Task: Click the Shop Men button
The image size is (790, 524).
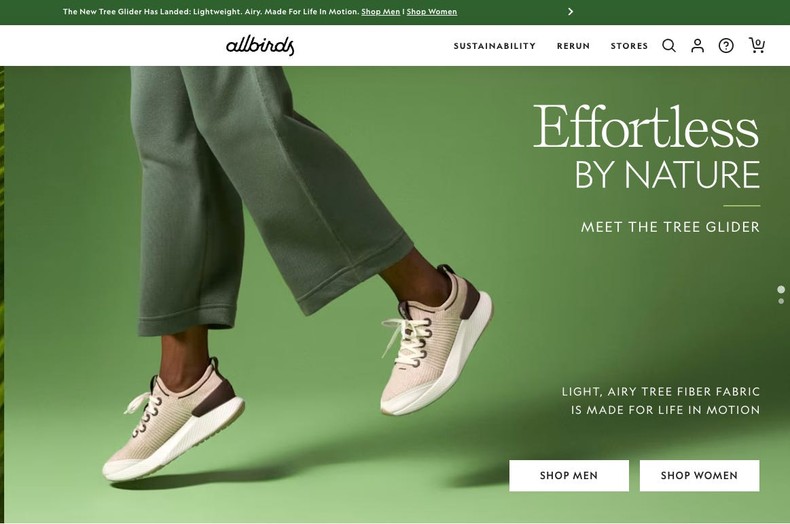Action: (x=569, y=476)
